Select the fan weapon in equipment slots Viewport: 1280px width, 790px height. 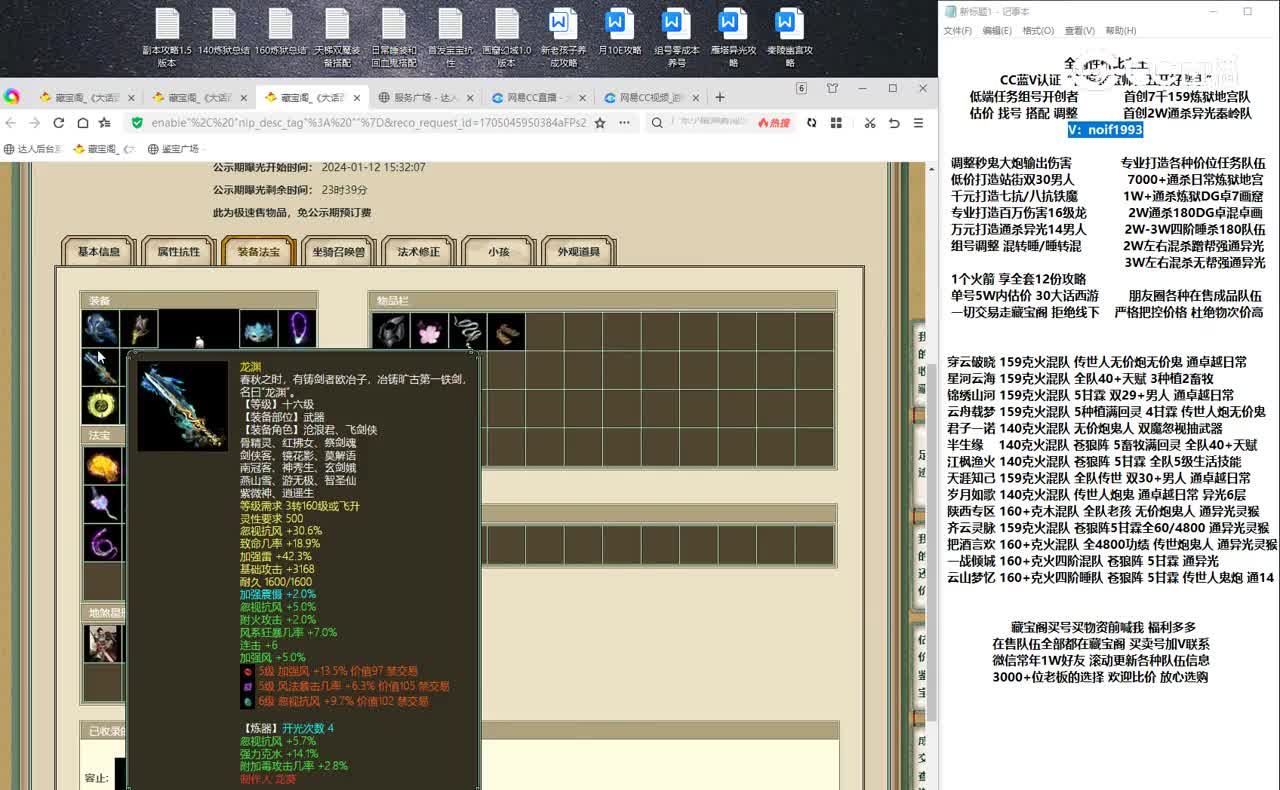(x=139, y=329)
